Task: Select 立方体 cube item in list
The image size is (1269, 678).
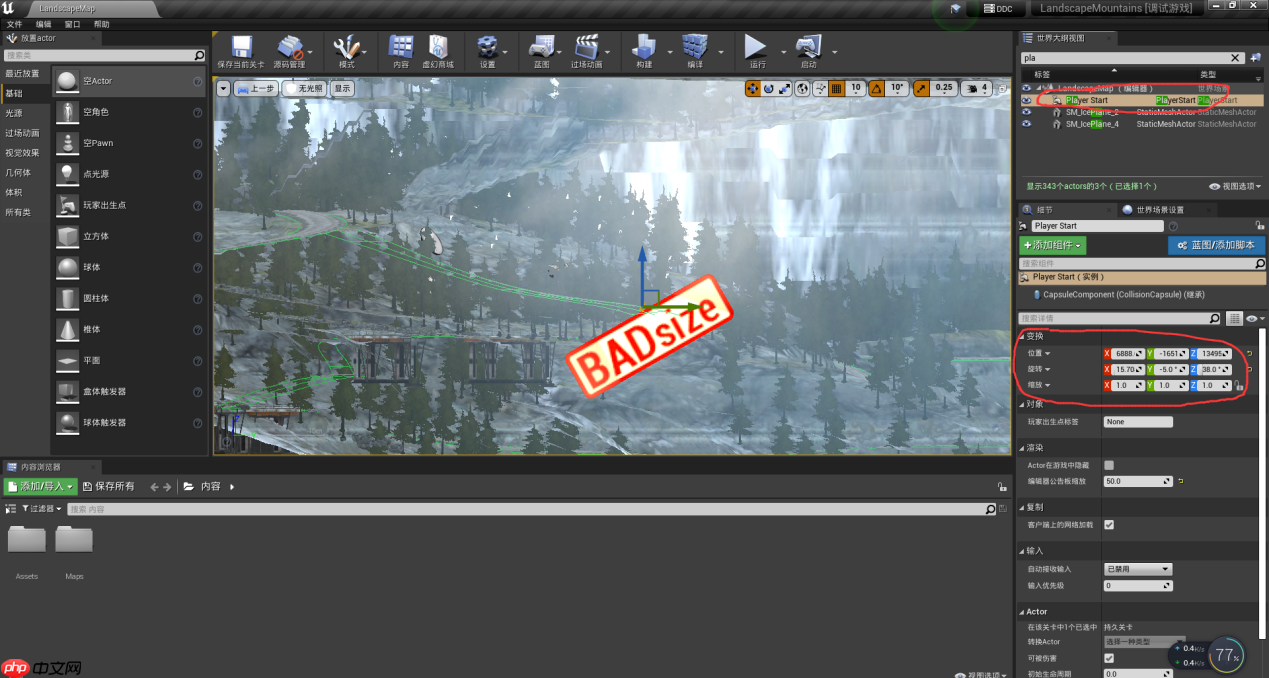Action: pyautogui.click(x=129, y=236)
